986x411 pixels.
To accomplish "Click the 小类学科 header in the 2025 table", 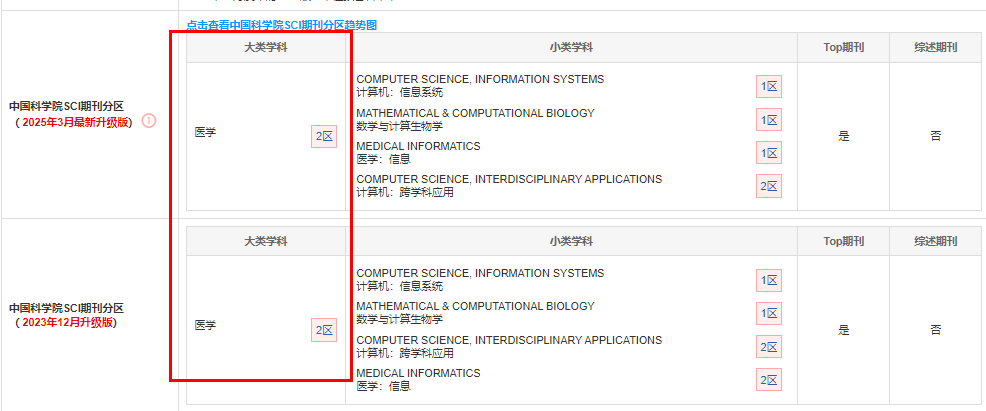I will (571, 48).
